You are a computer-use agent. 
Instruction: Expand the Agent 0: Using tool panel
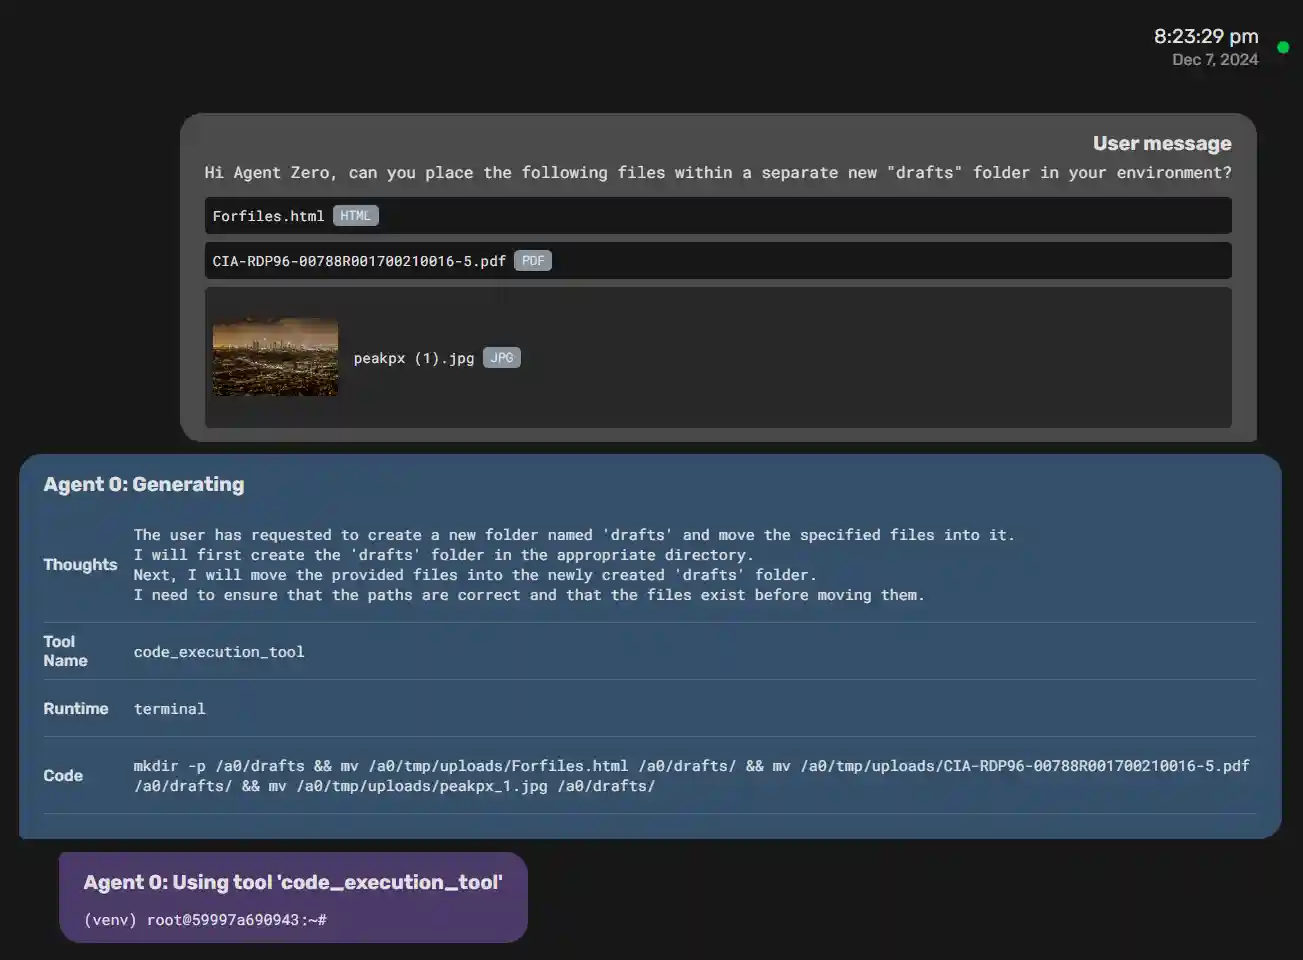click(x=293, y=882)
